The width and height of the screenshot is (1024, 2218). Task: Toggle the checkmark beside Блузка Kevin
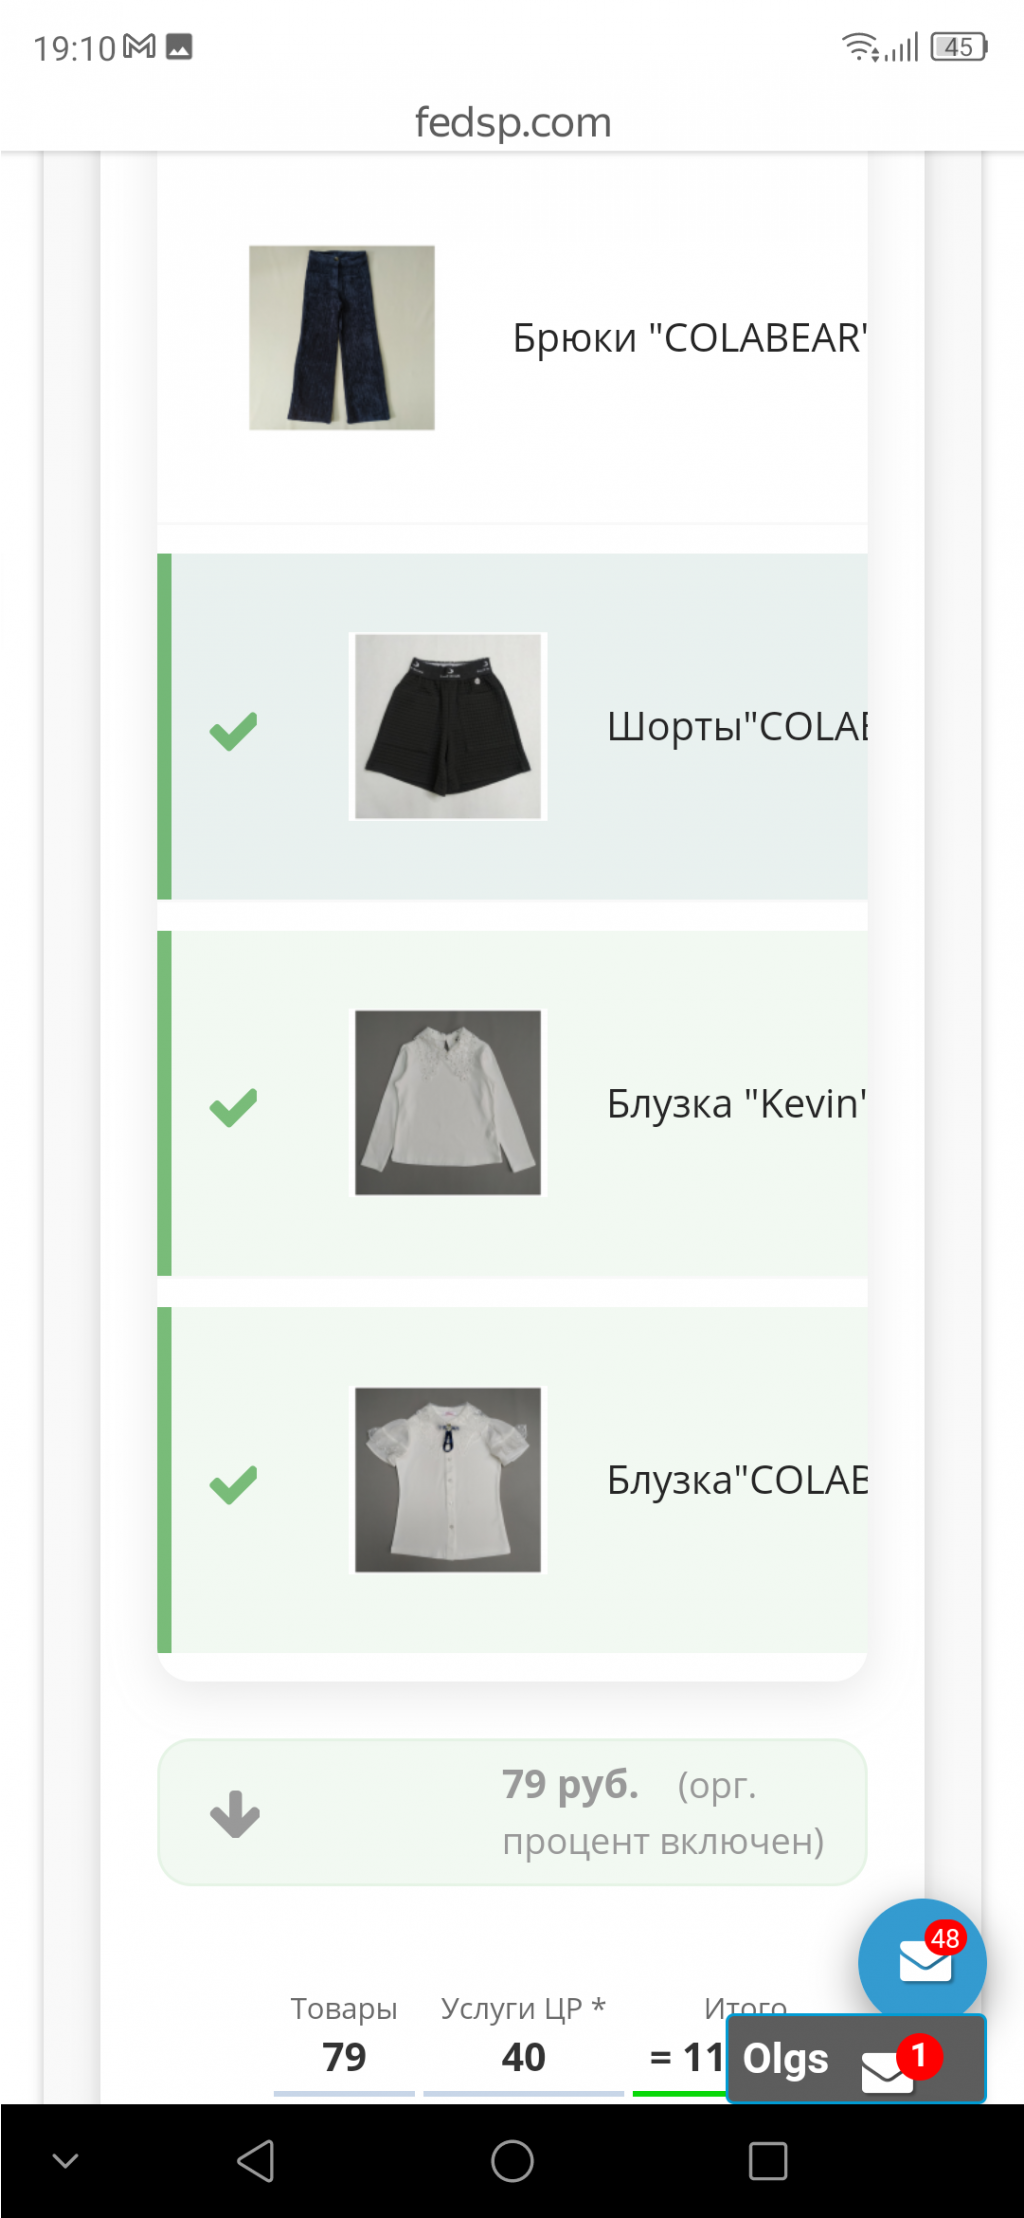tap(233, 1107)
